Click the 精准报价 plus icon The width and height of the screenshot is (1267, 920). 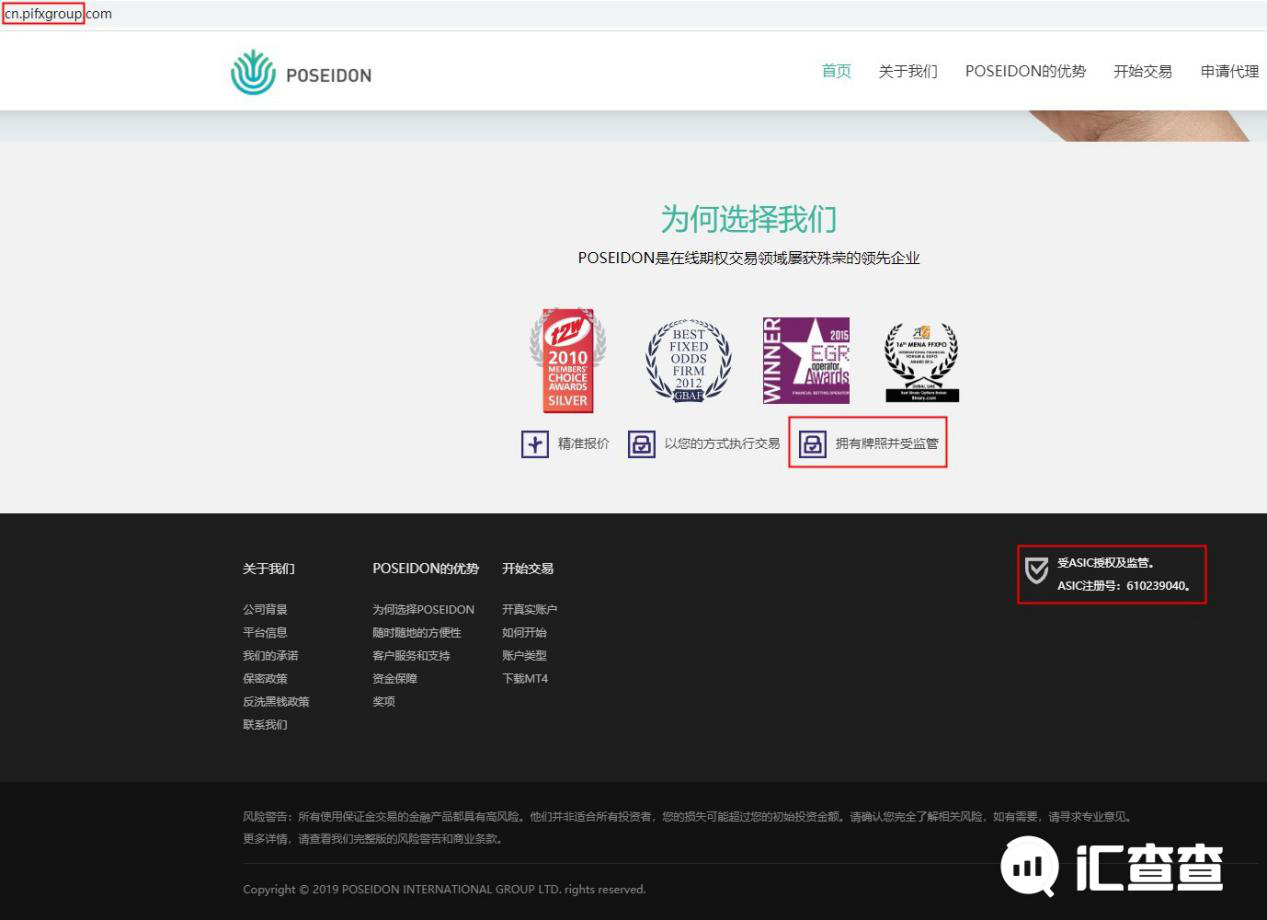535,444
